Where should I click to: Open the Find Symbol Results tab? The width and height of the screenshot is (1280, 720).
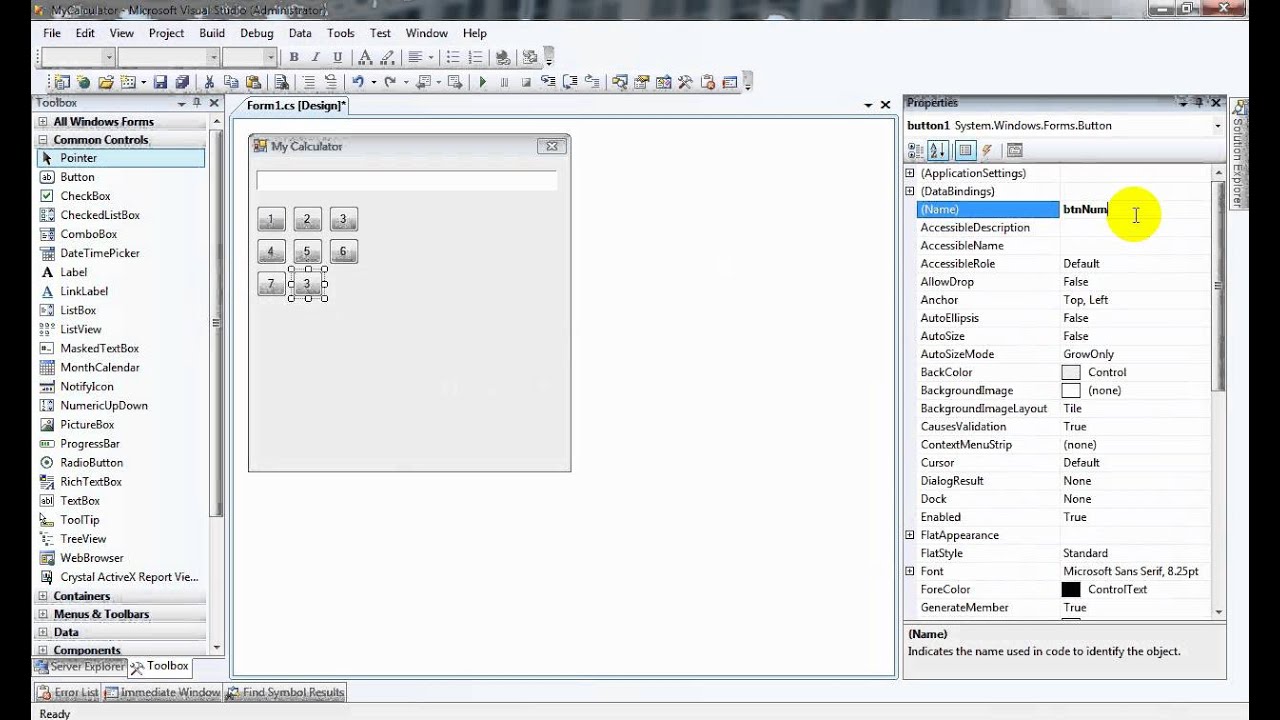pos(285,692)
